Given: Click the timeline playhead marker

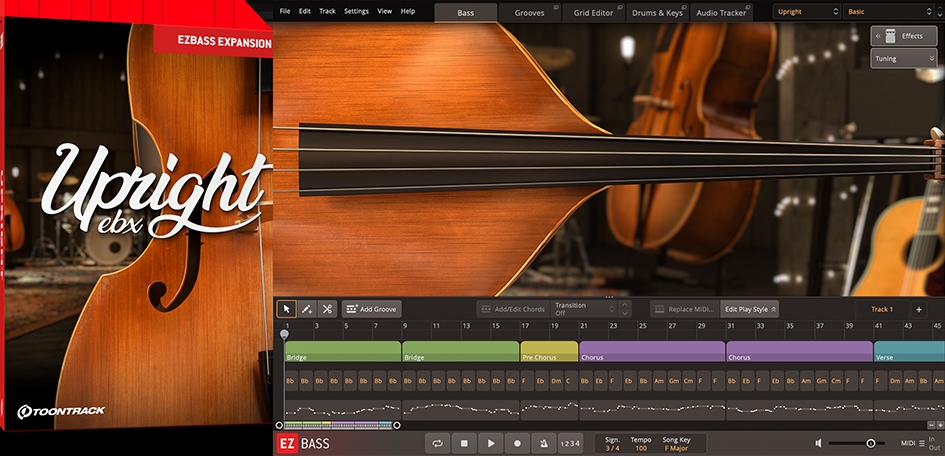Looking at the screenshot, I should pyautogui.click(x=284, y=334).
